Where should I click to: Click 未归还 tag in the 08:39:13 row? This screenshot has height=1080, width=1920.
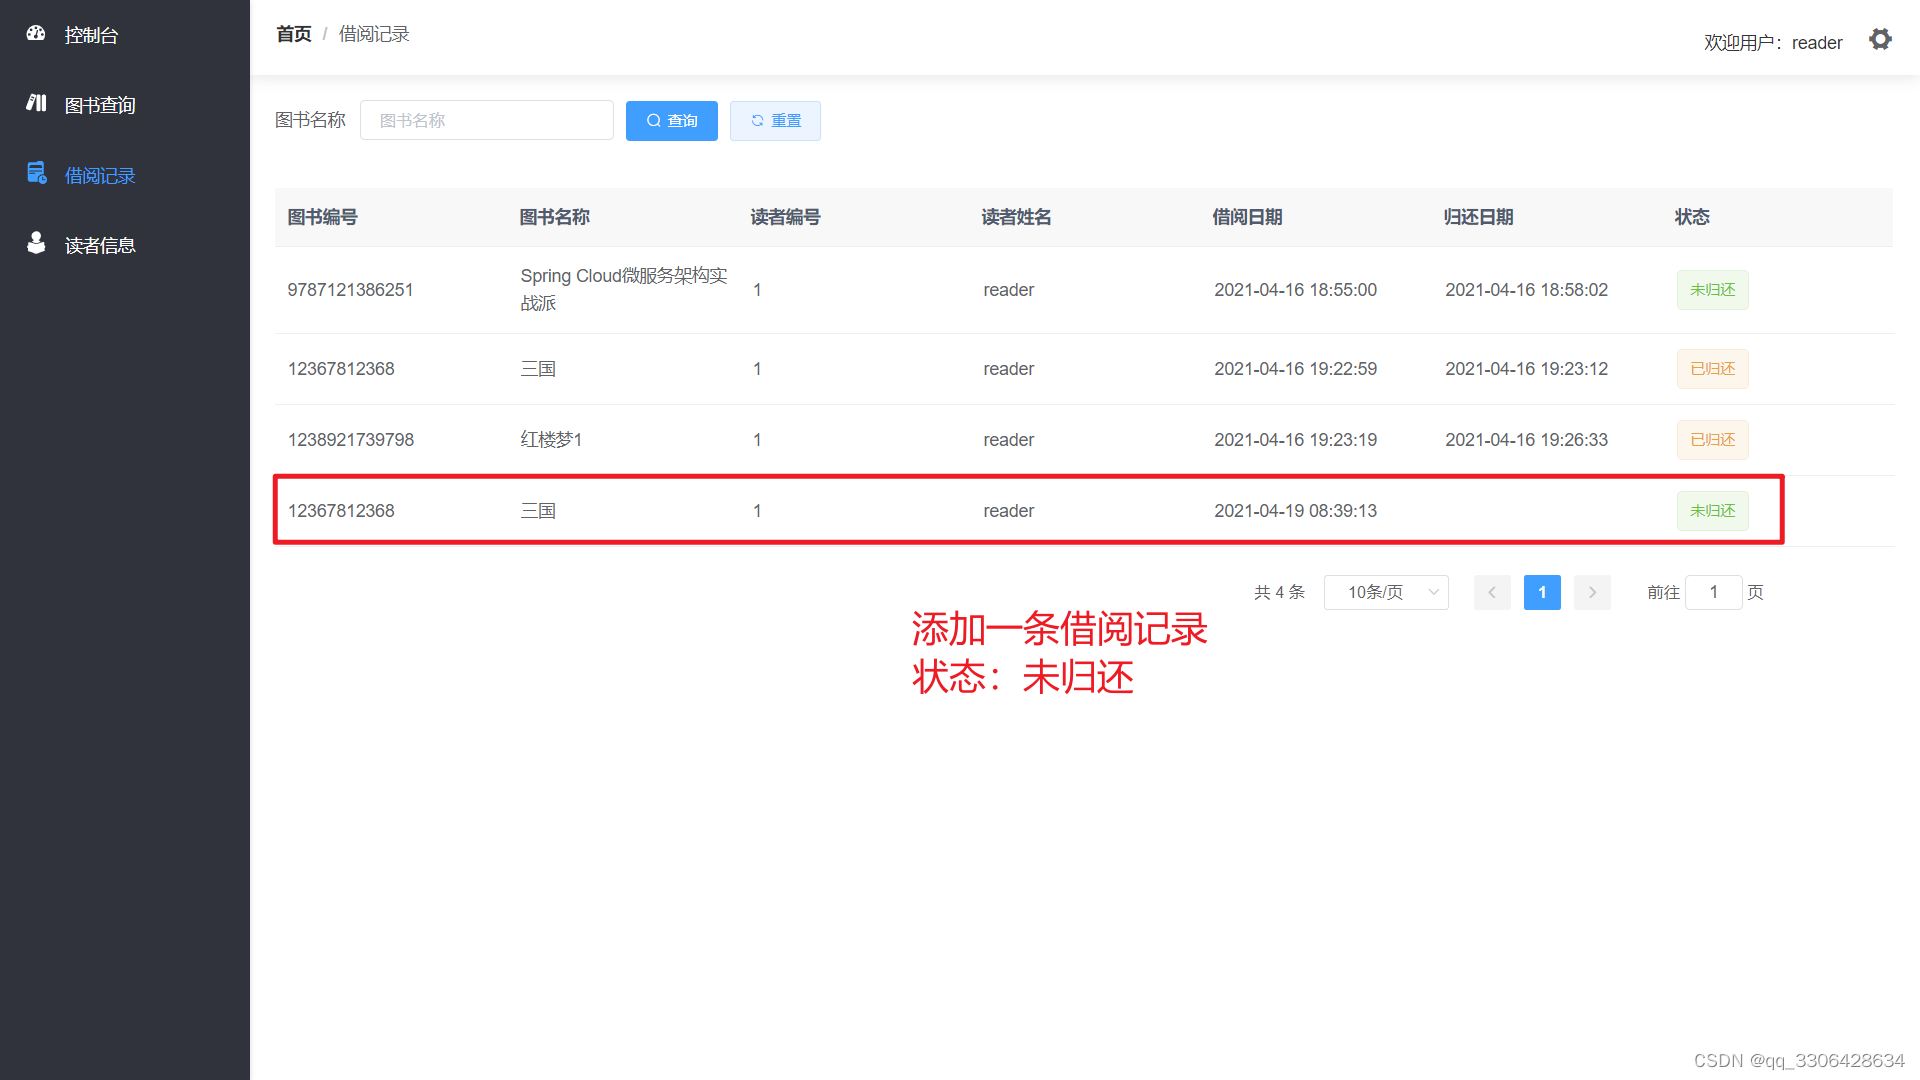click(1713, 511)
